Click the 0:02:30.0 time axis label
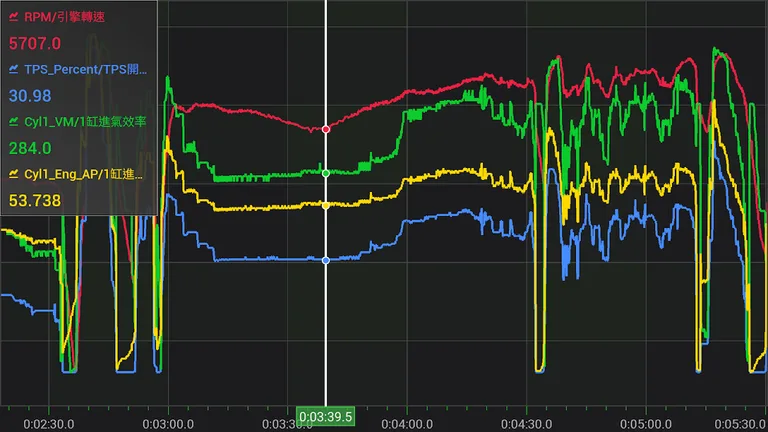768x432 pixels. 49,424
